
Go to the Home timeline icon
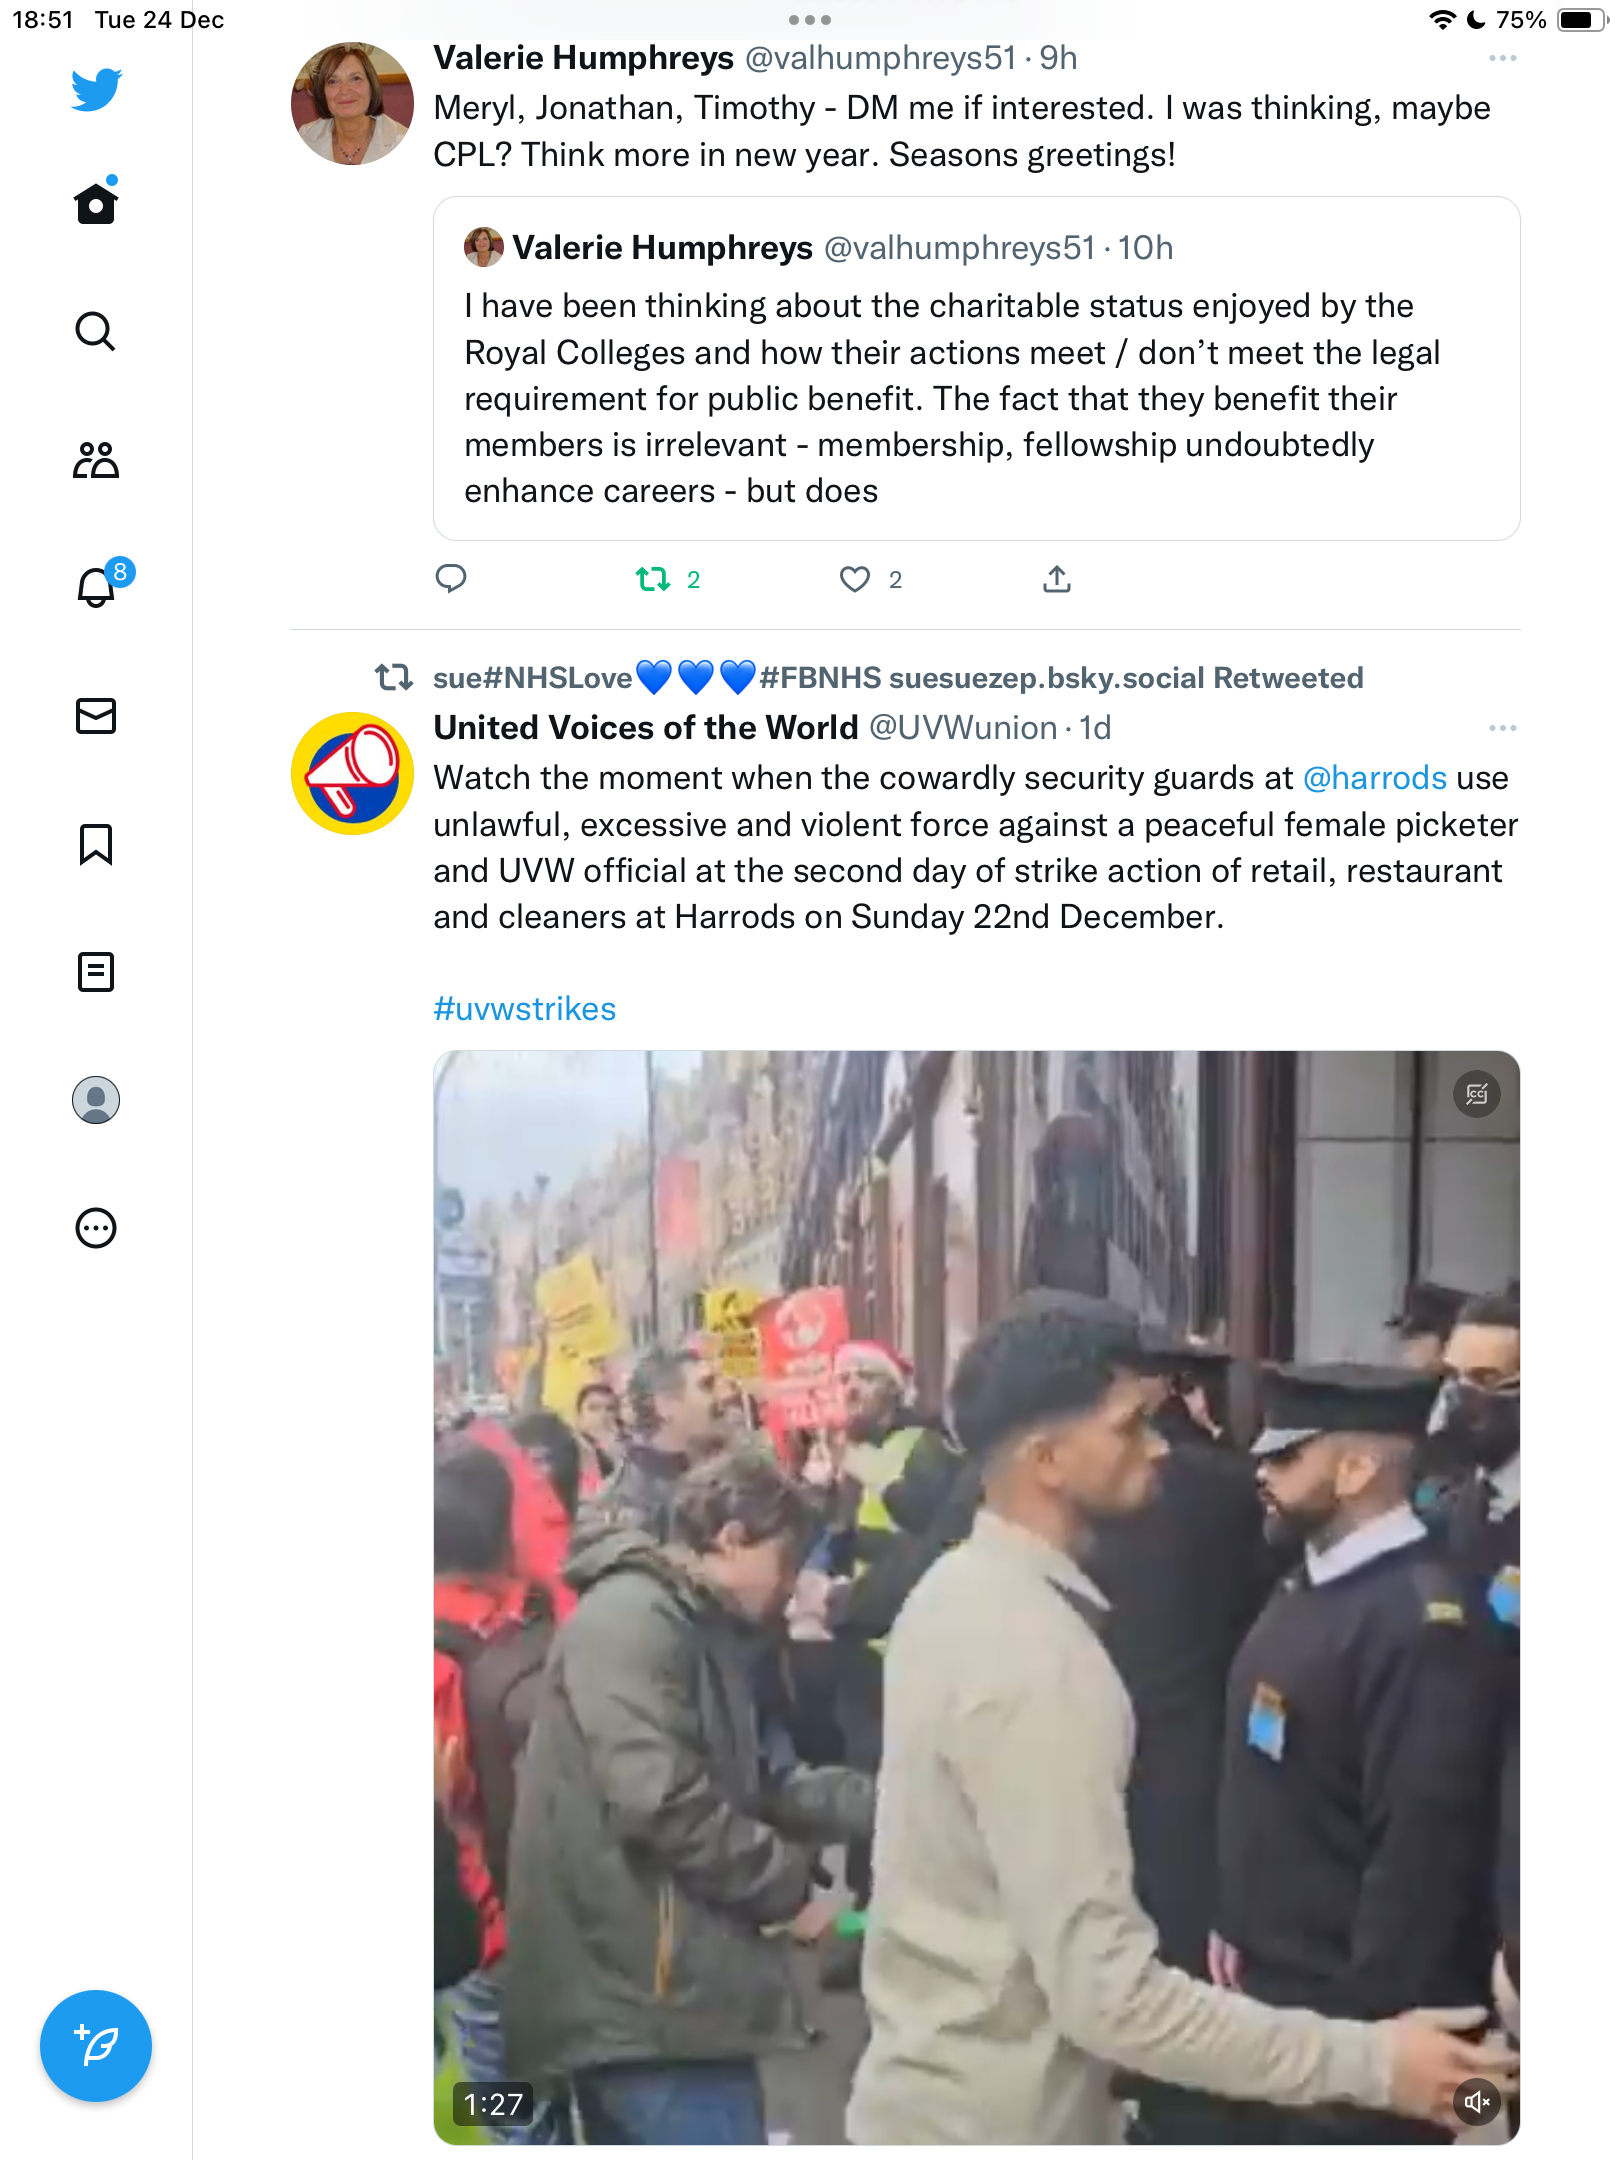(96, 203)
